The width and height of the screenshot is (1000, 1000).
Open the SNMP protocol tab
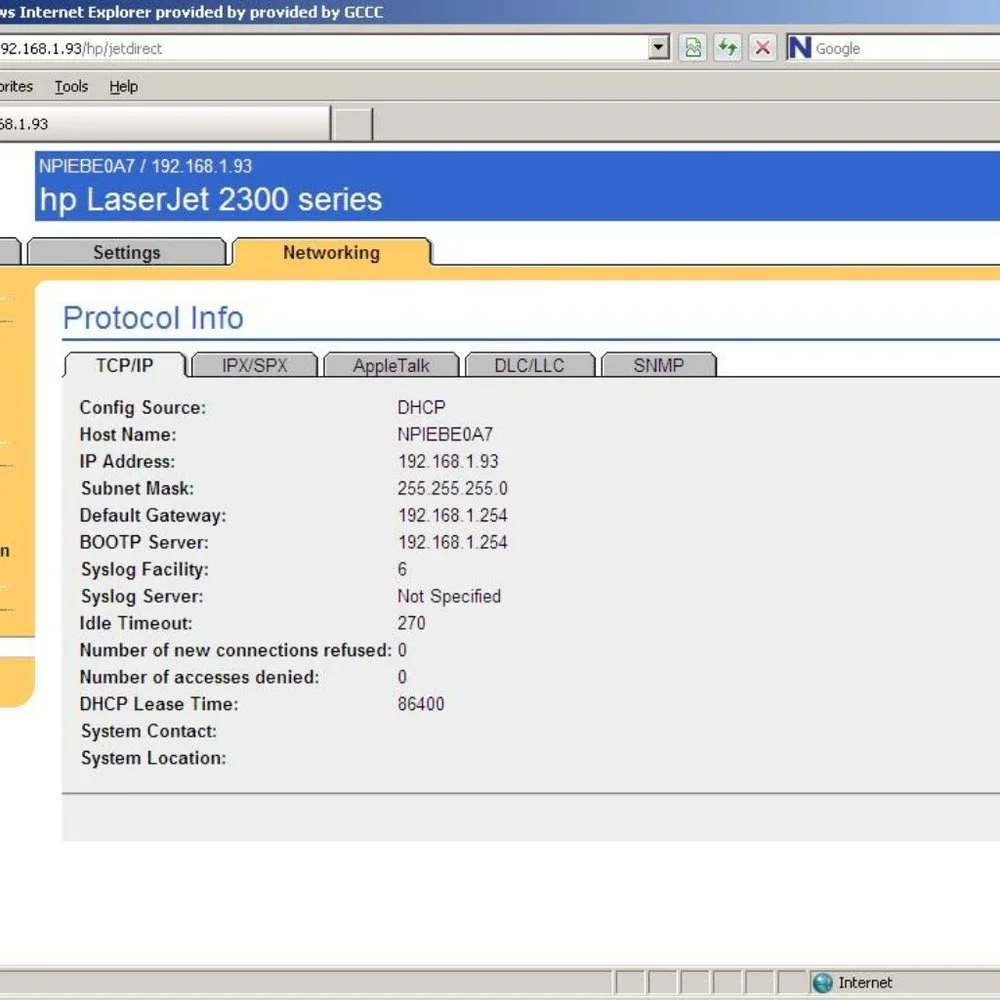(x=659, y=365)
